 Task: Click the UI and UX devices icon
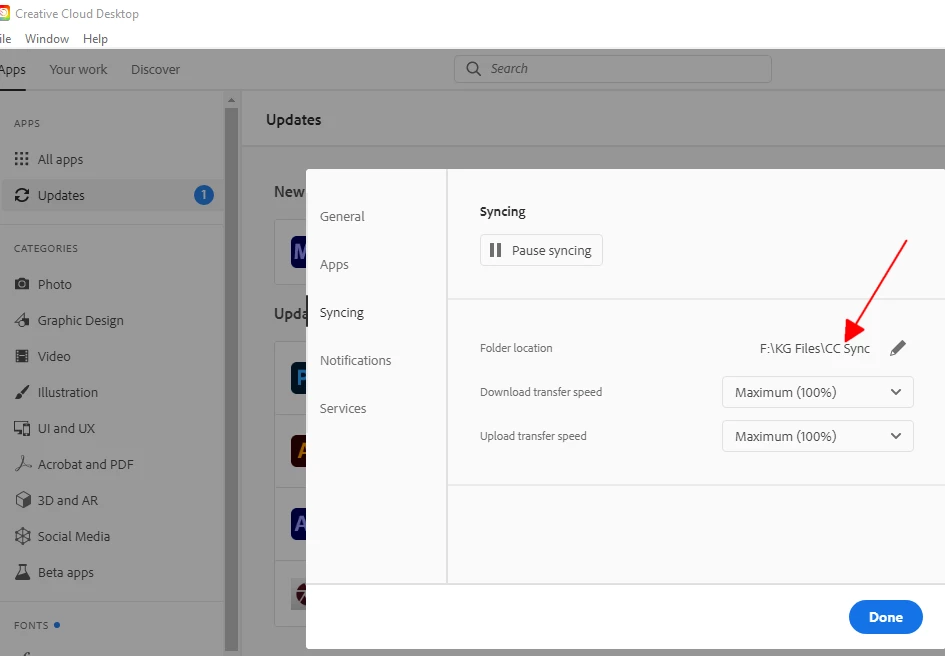(x=22, y=429)
